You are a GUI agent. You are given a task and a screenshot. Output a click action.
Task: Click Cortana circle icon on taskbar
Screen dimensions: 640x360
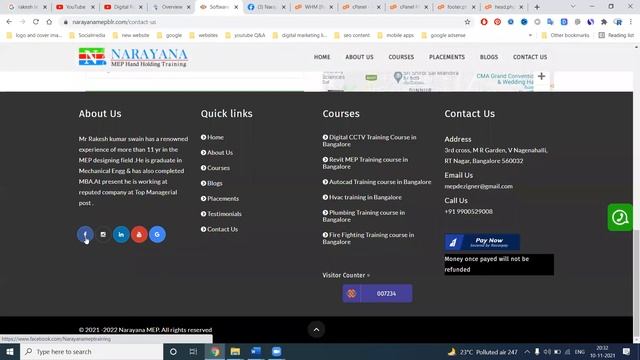click(x=173, y=351)
